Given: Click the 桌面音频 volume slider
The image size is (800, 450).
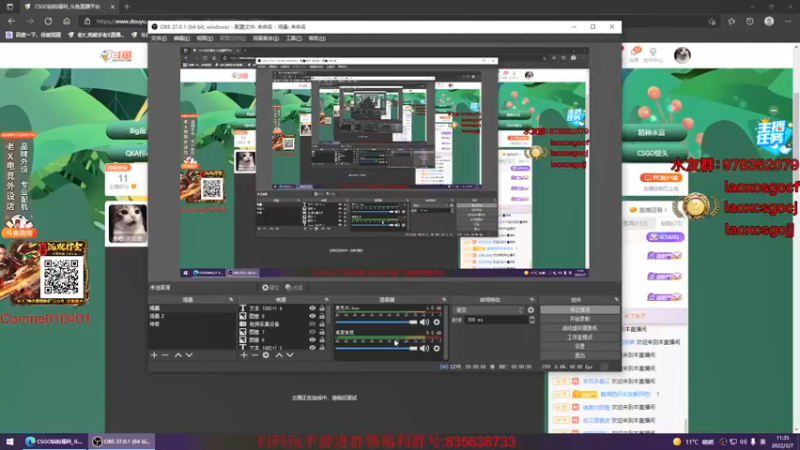Looking at the screenshot, I should (377, 348).
